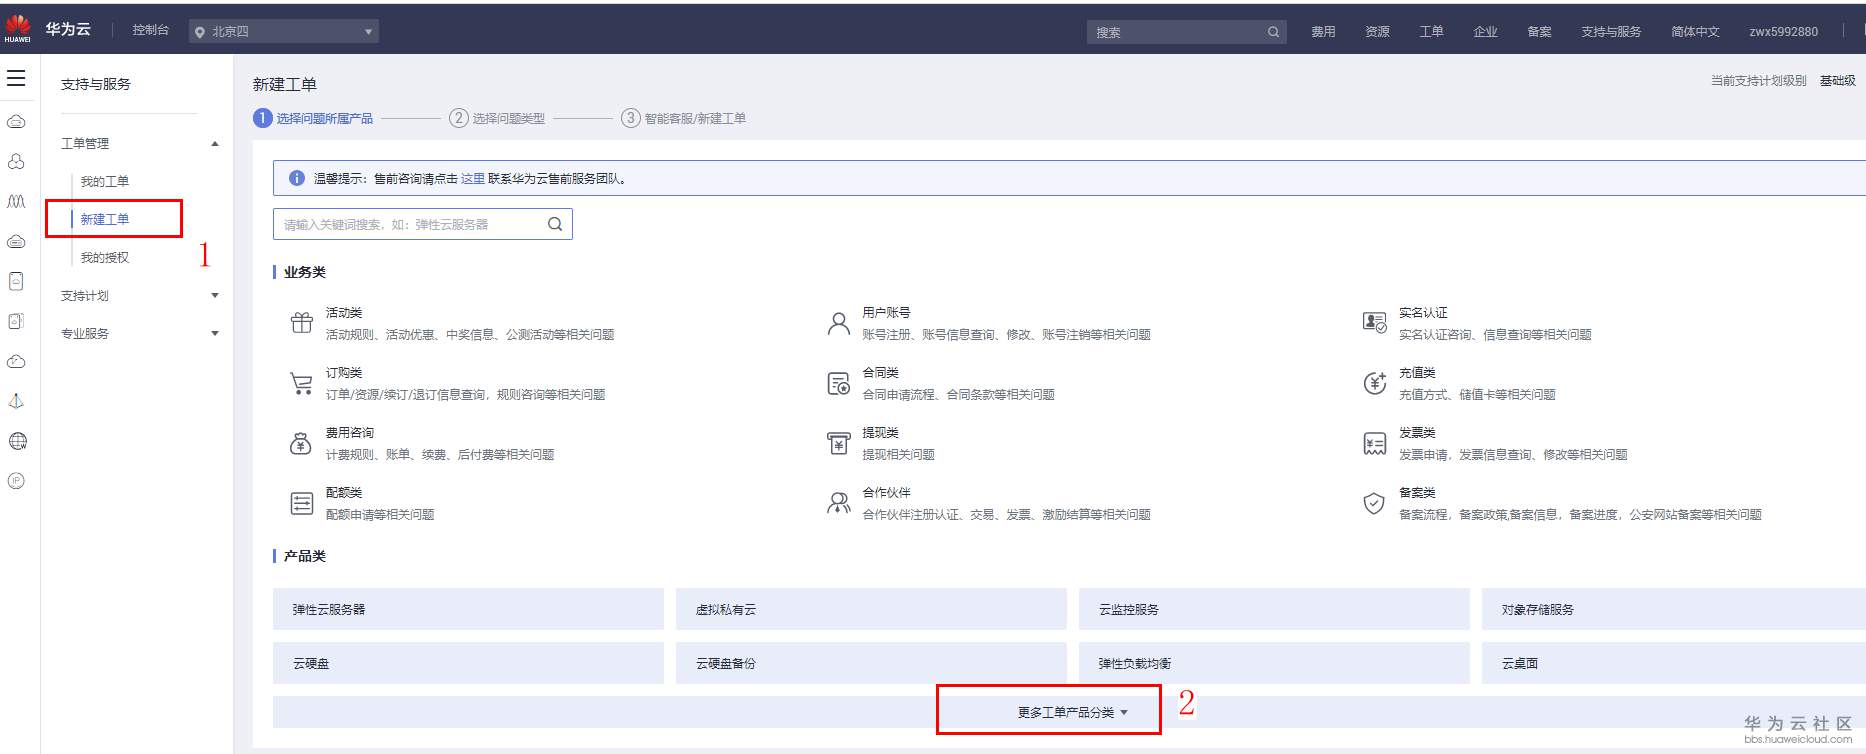
Task: Click the shield icon for 备案类
Action: 1375,503
